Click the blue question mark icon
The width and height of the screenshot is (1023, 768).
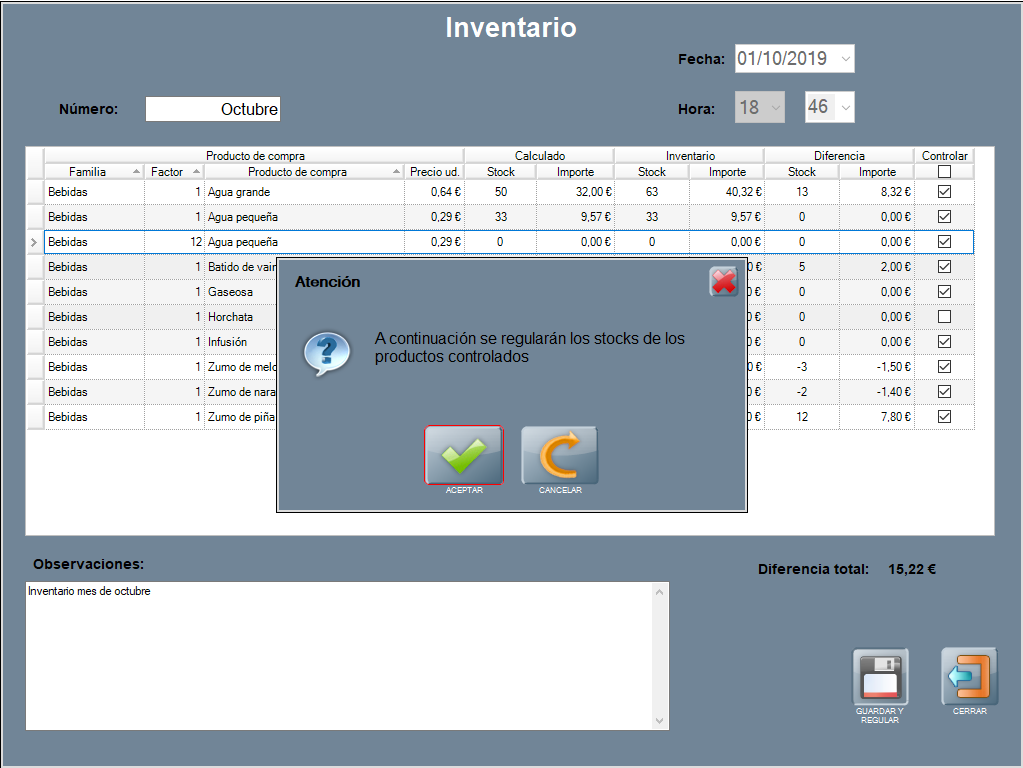pyautogui.click(x=327, y=352)
